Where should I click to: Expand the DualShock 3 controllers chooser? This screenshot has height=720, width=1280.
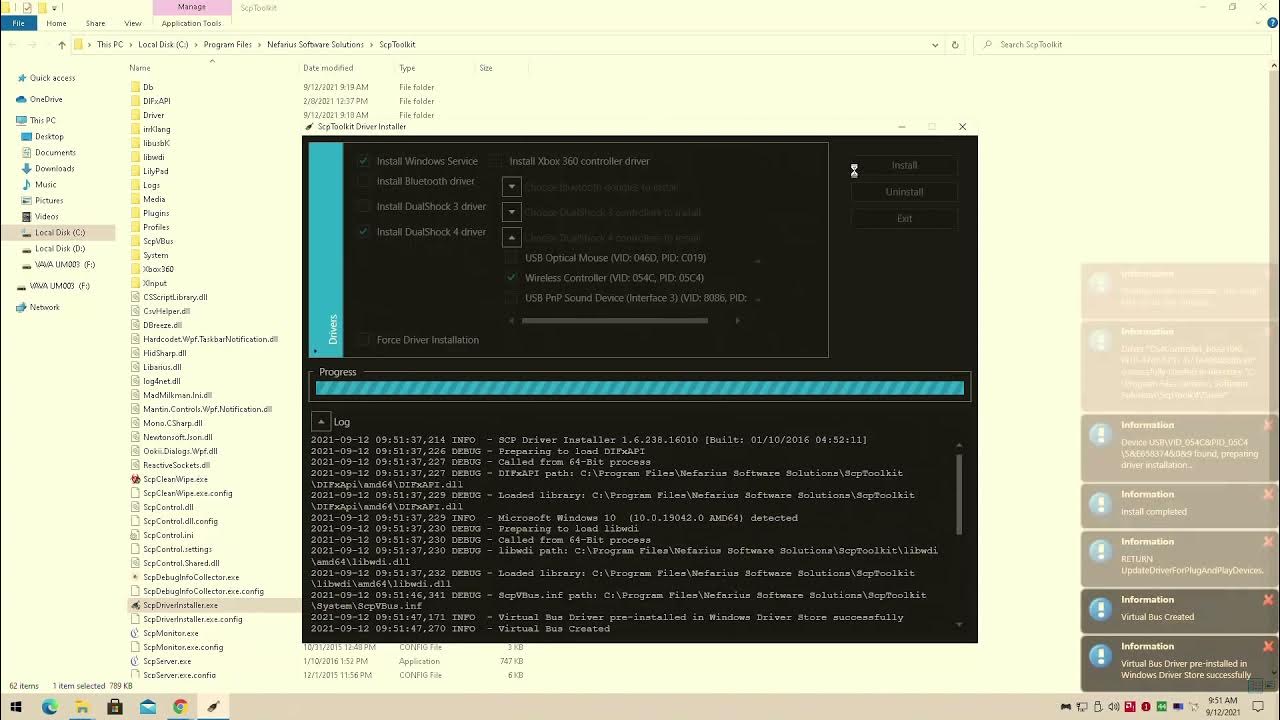click(x=511, y=212)
